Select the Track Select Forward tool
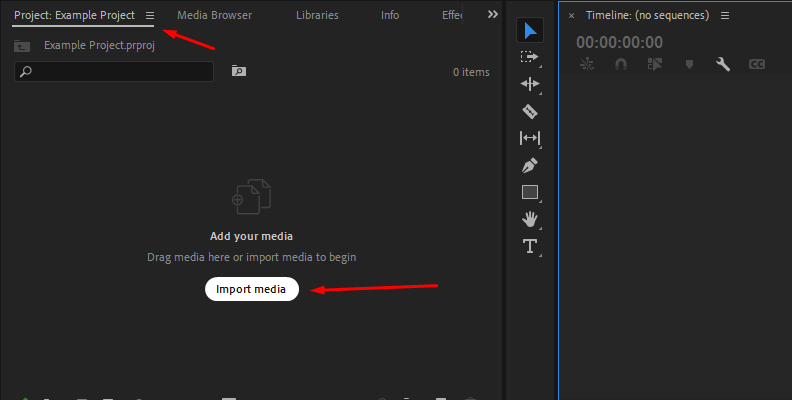Screen dimensions: 792x400 pos(530,58)
